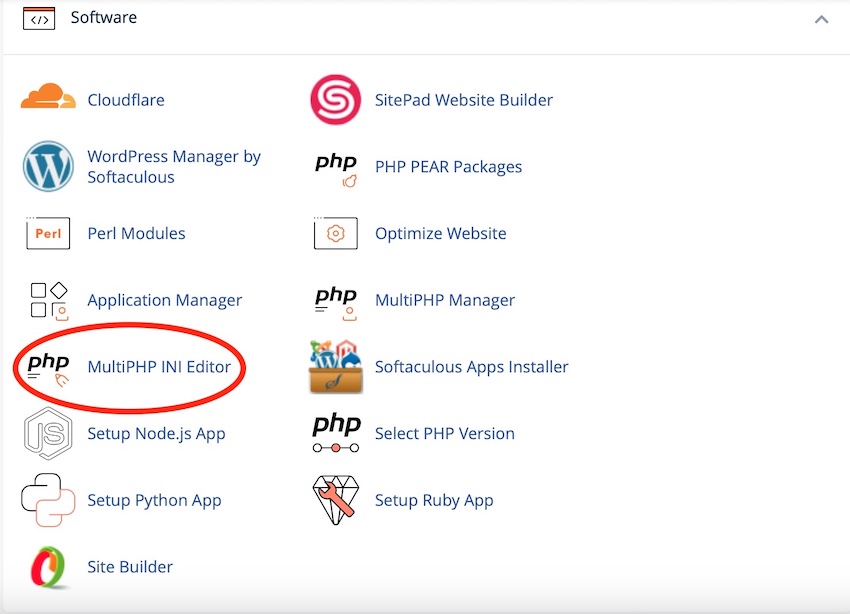This screenshot has width=850, height=614.
Task: Click the Setup Ruby App link
Action: click(434, 500)
